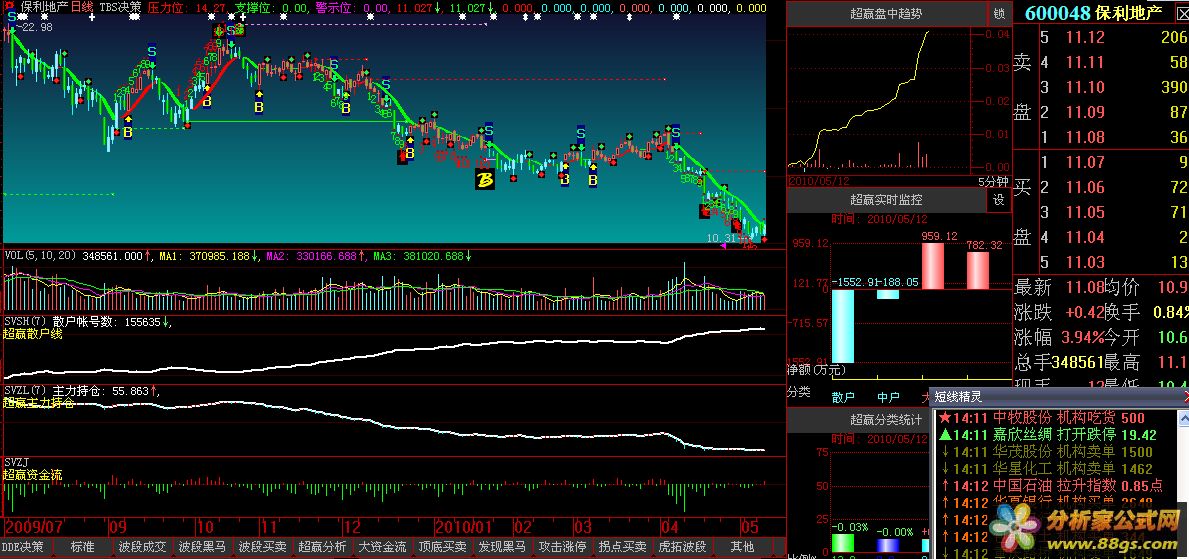Click the 散户 category label

[842, 397]
